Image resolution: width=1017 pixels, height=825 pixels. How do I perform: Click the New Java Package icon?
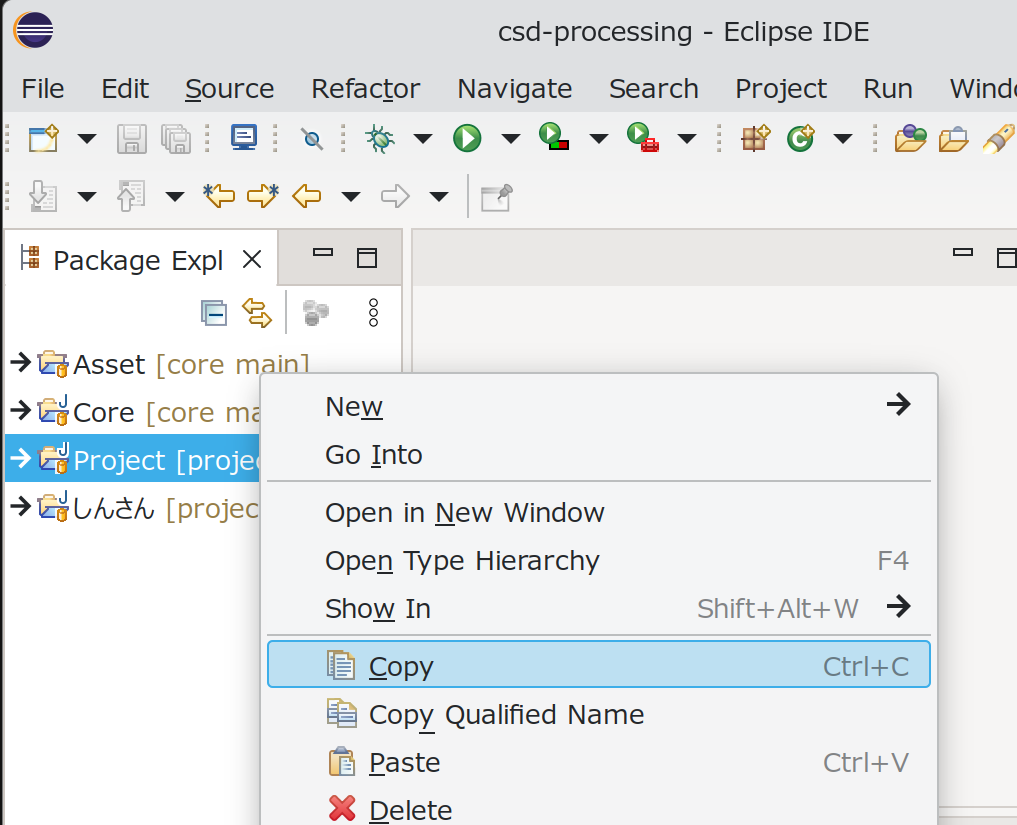click(x=755, y=138)
